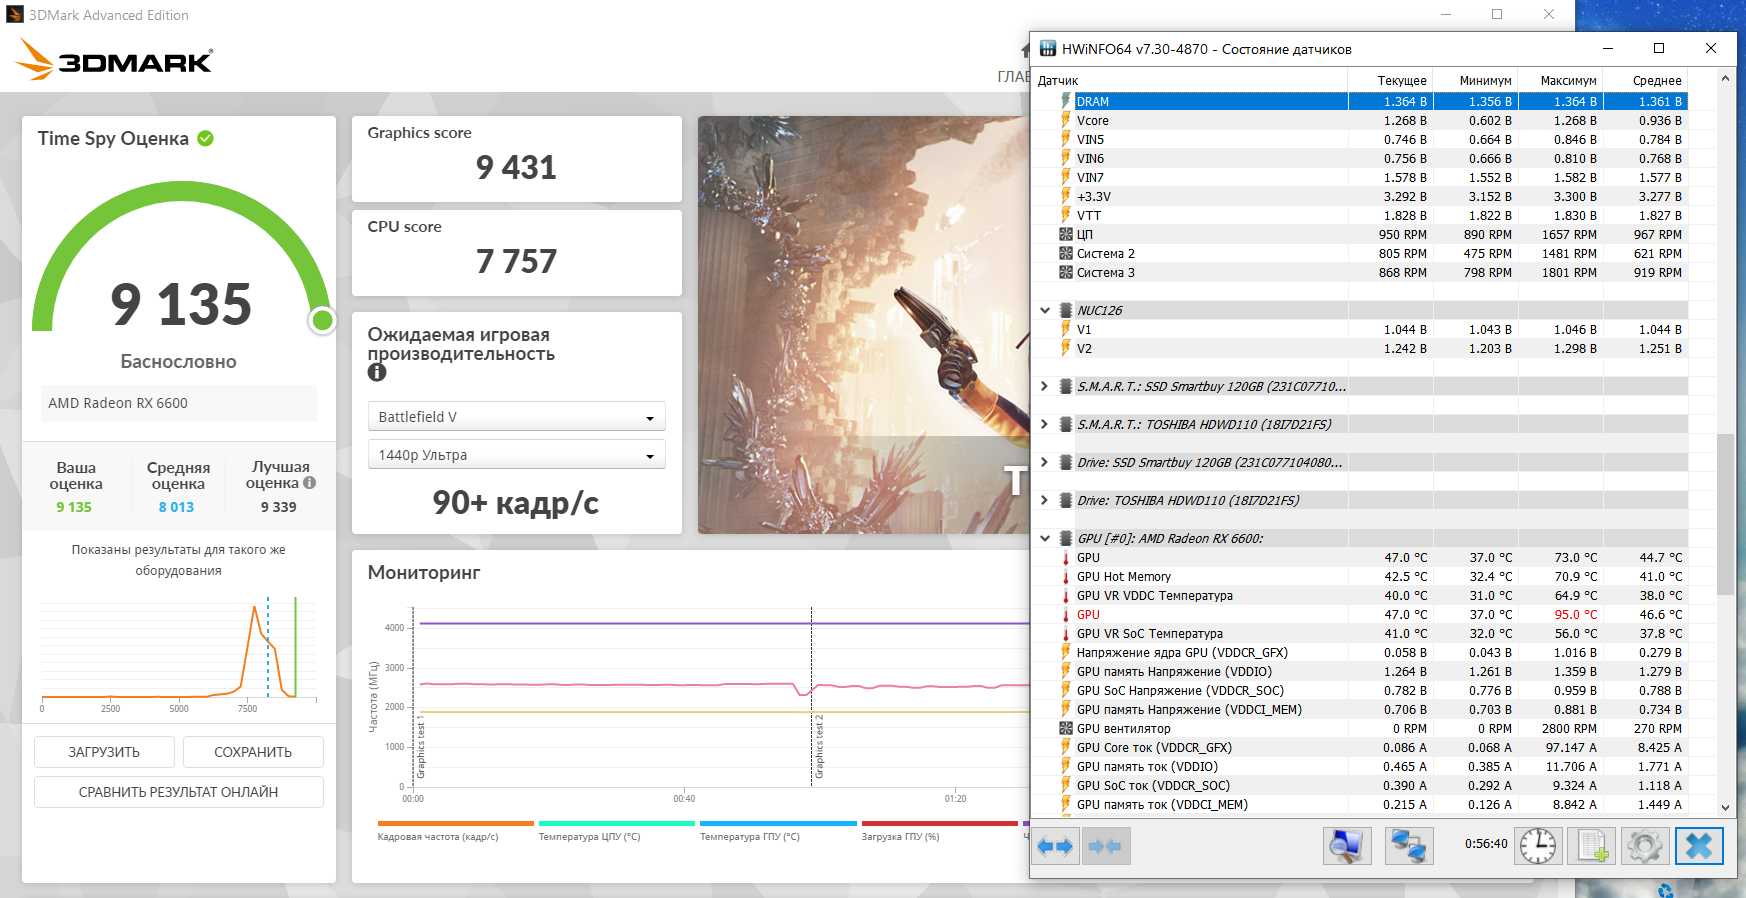Image resolution: width=1746 pixels, height=898 pixels.
Task: Click the HWiNFO scrollbar up arrow
Action: tap(1725, 78)
